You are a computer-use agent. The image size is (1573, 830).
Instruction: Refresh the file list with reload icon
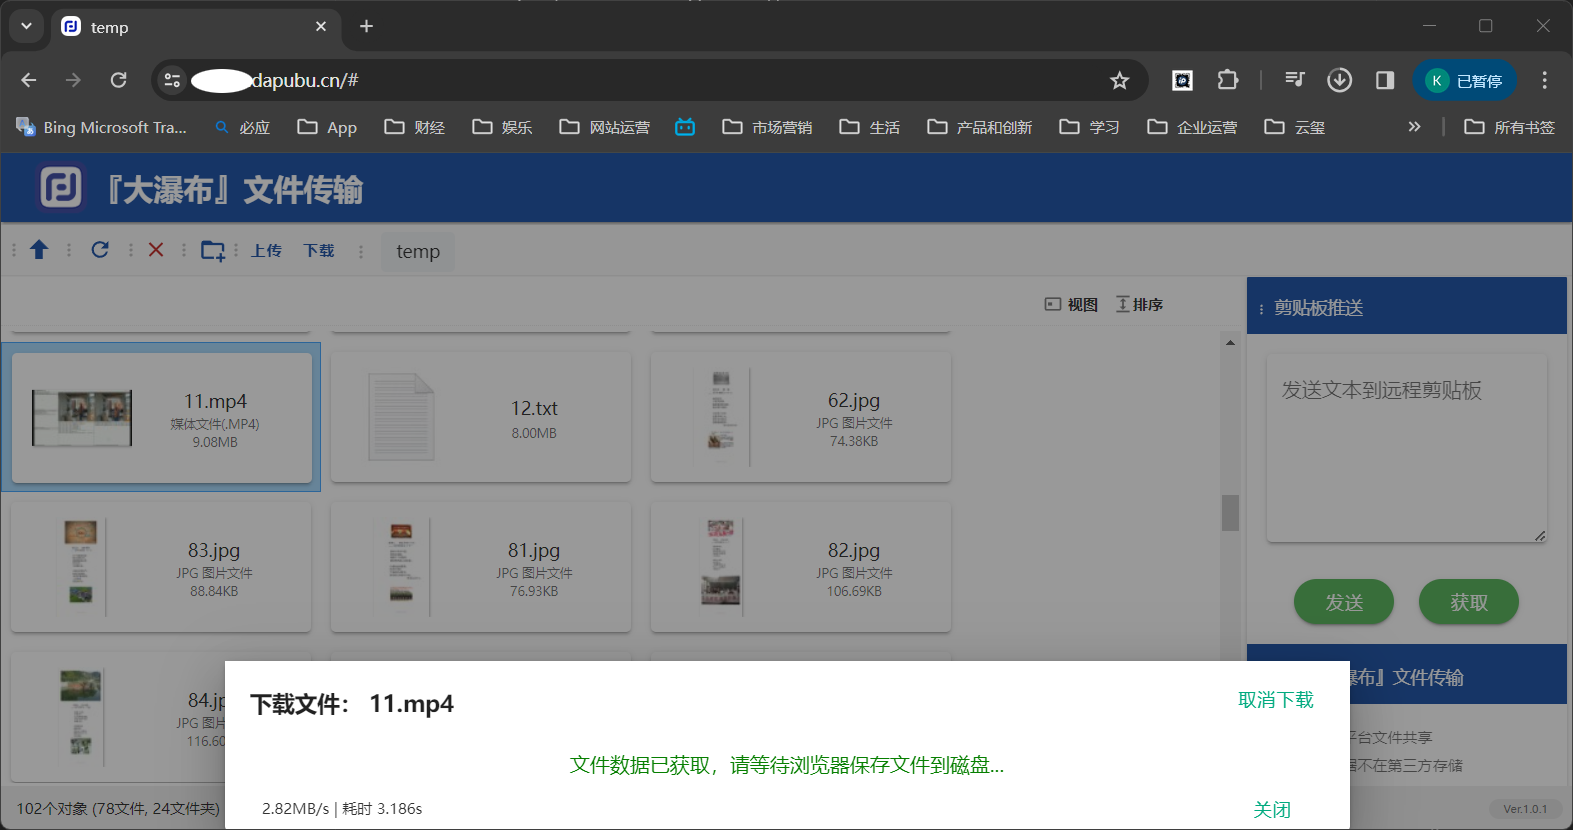coord(100,250)
